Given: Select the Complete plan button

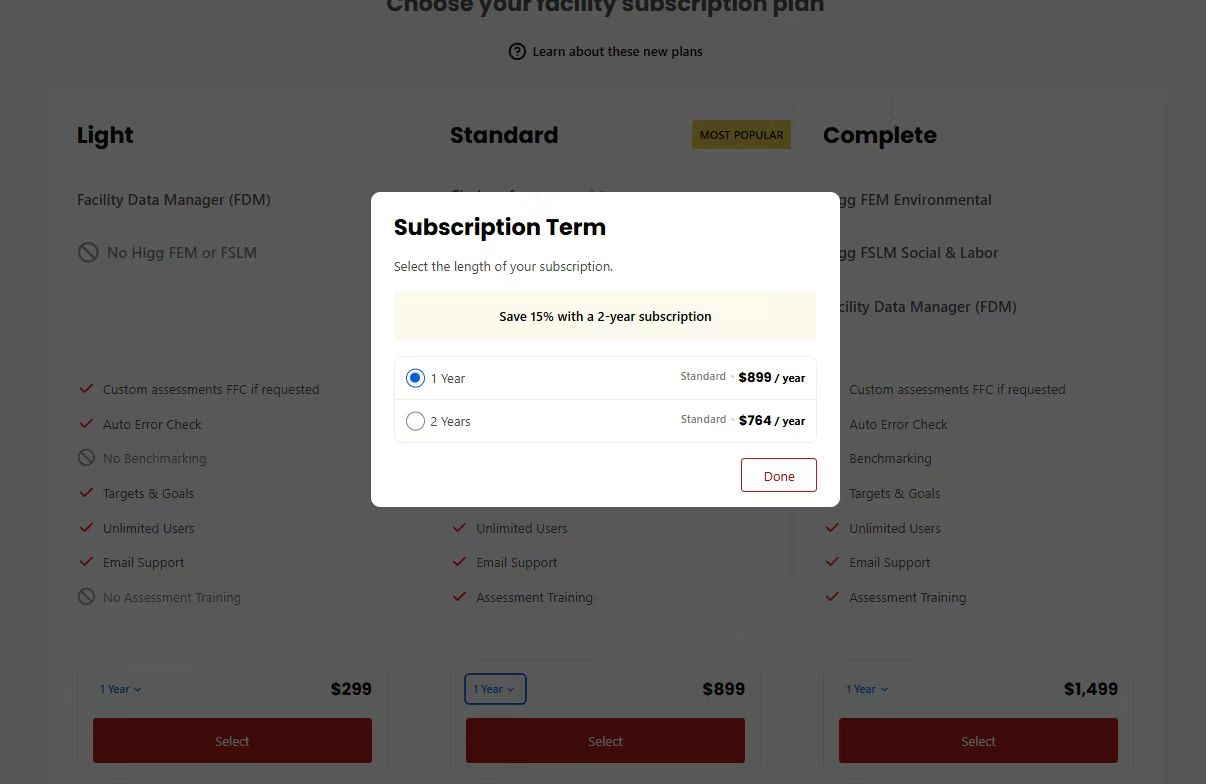Looking at the screenshot, I should tap(978, 741).
